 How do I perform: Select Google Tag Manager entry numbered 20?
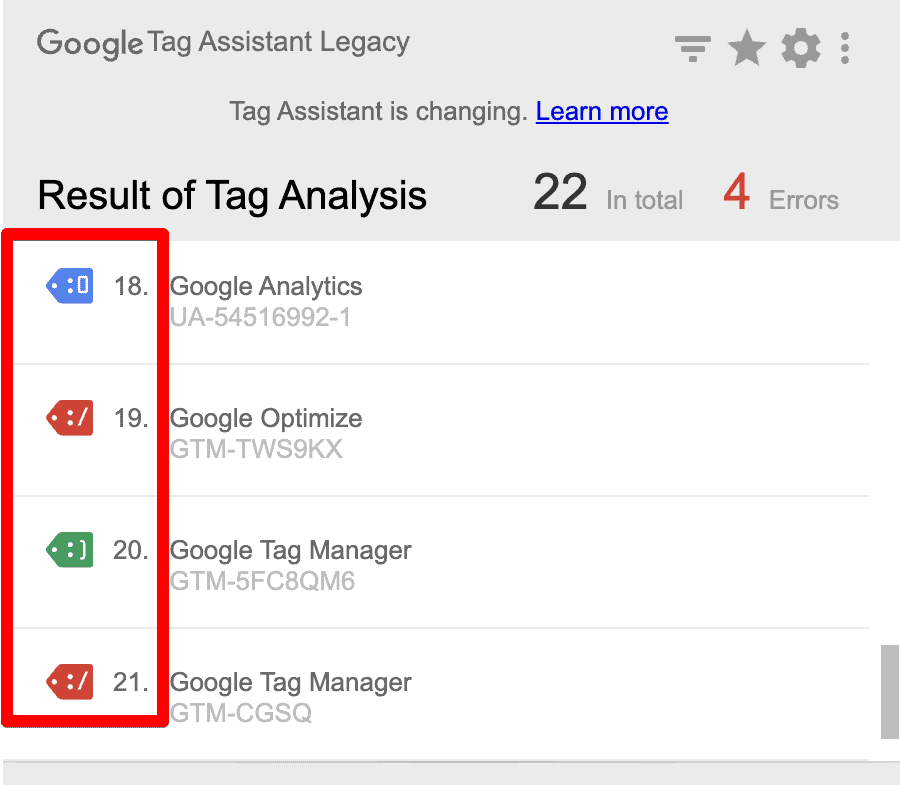click(x=290, y=550)
